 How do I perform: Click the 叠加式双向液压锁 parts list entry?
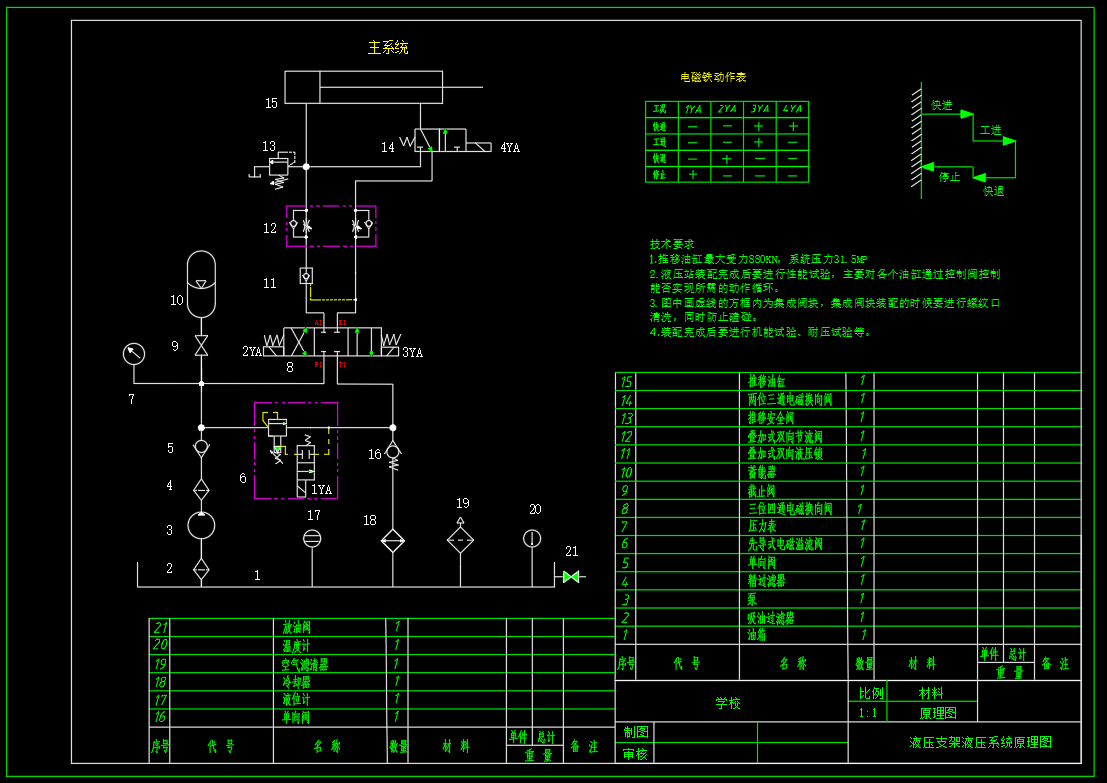(x=785, y=454)
